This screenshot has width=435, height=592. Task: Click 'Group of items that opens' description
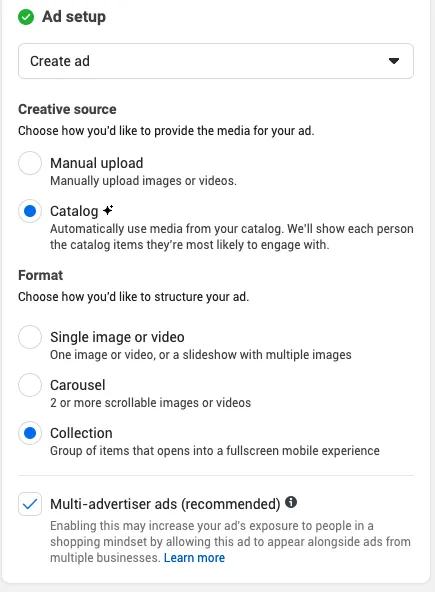click(215, 451)
